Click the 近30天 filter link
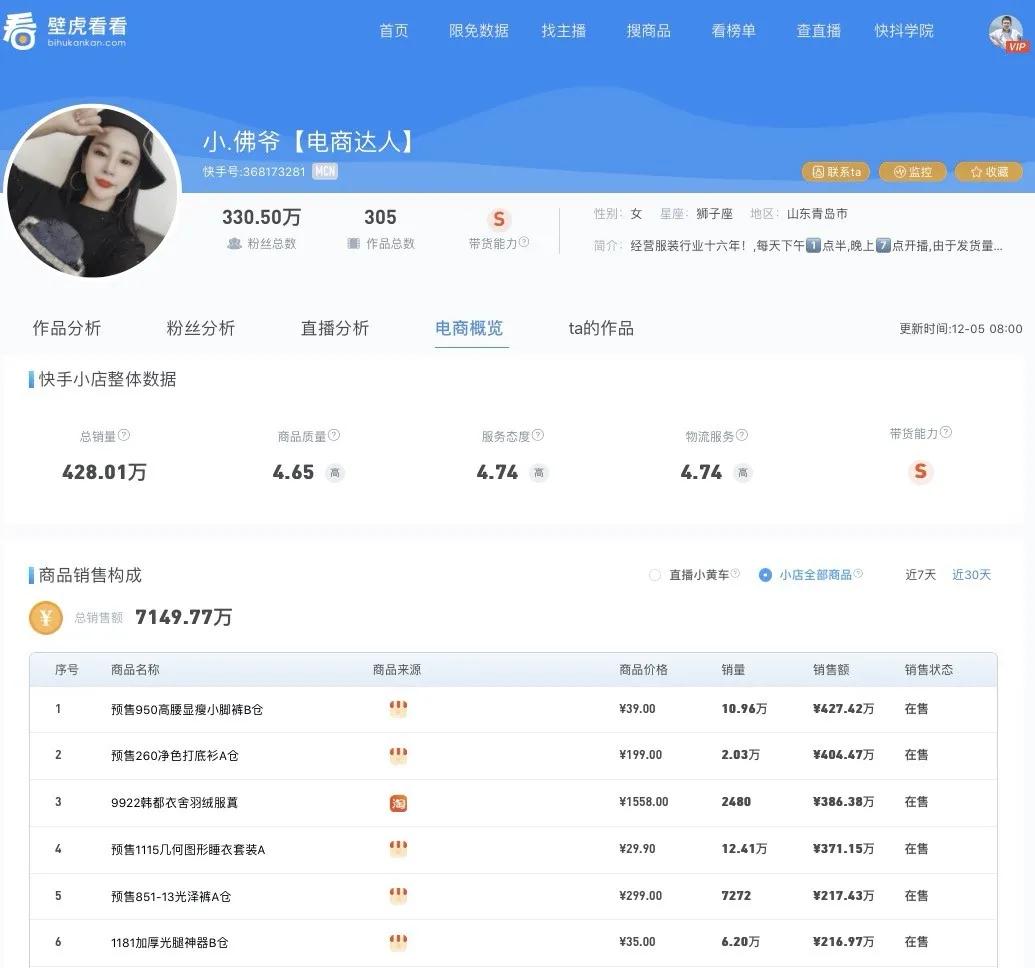This screenshot has height=968, width=1035. 970,575
